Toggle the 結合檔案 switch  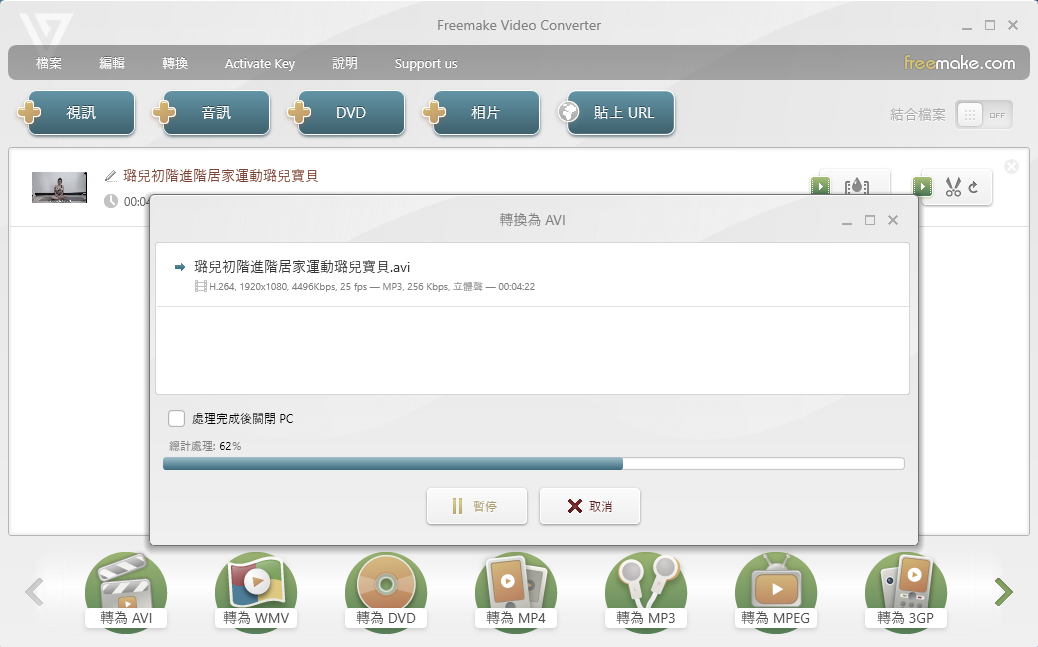pyautogui.click(x=984, y=115)
